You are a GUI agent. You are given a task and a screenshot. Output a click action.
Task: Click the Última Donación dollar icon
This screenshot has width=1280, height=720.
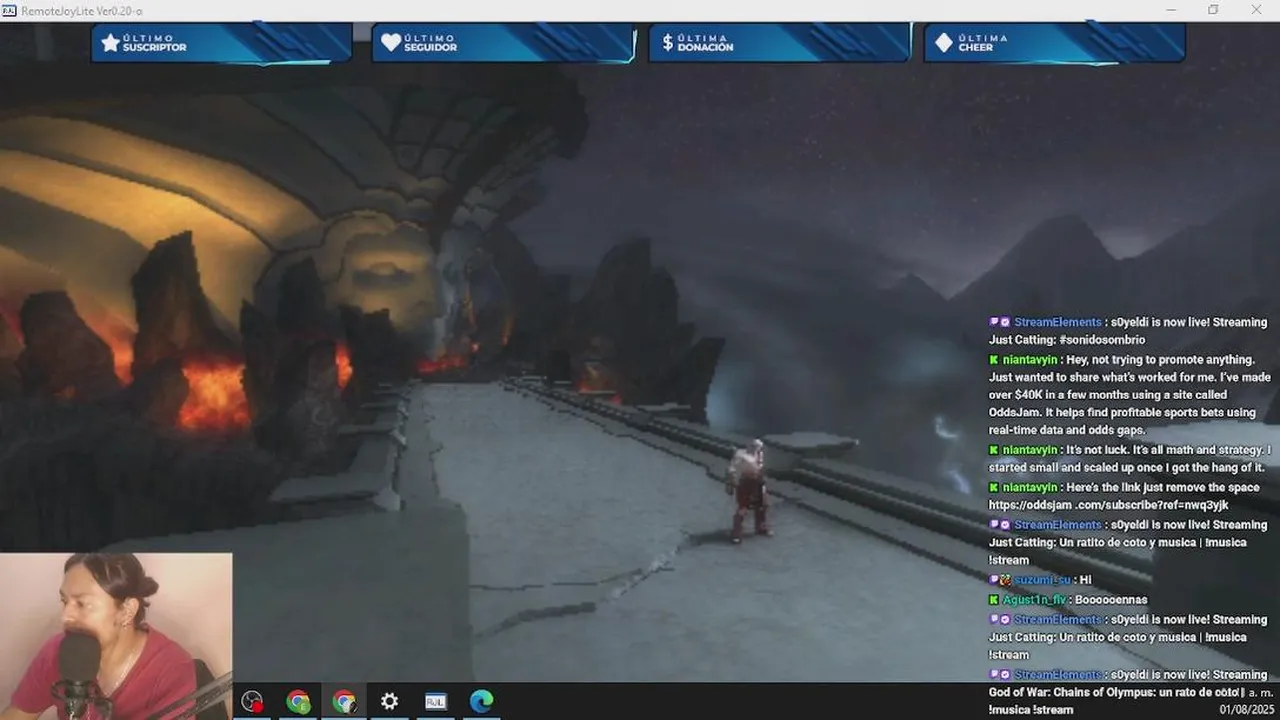667,43
